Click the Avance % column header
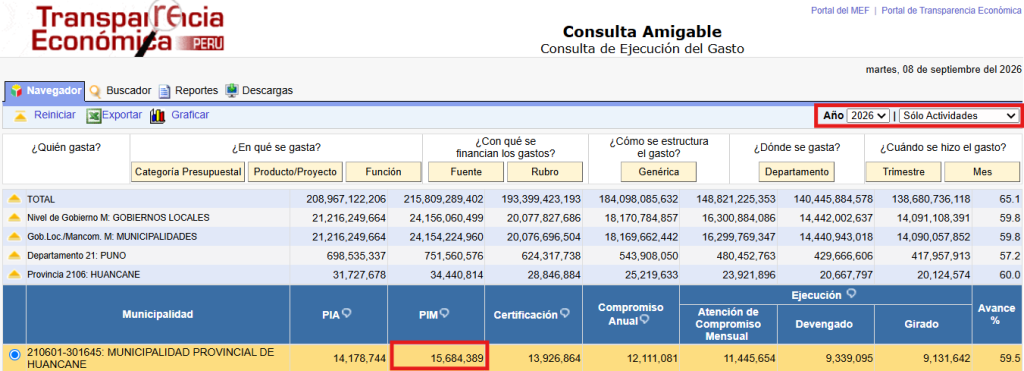This screenshot has height=371, width=1024. pos(996,314)
